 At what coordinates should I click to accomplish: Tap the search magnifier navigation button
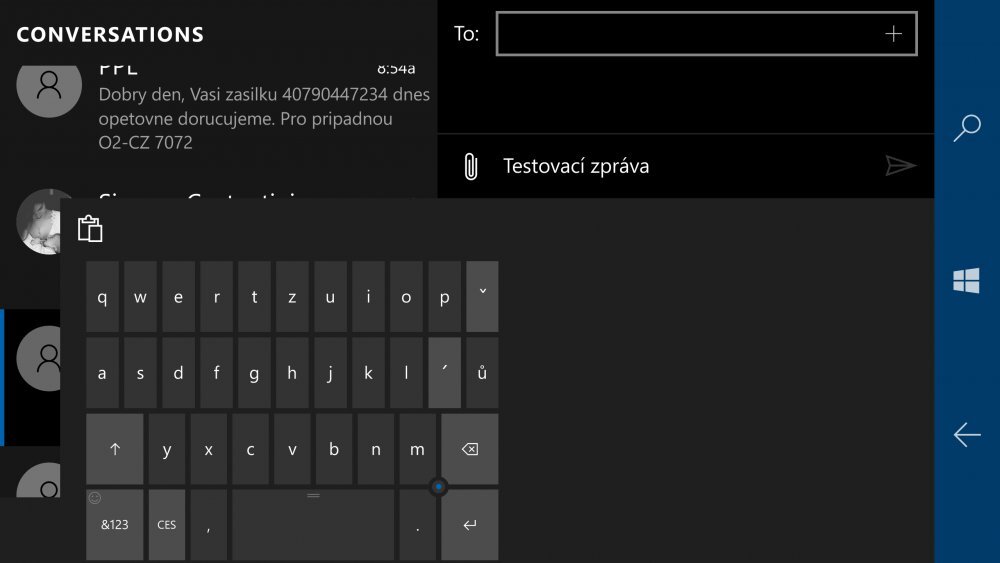967,128
